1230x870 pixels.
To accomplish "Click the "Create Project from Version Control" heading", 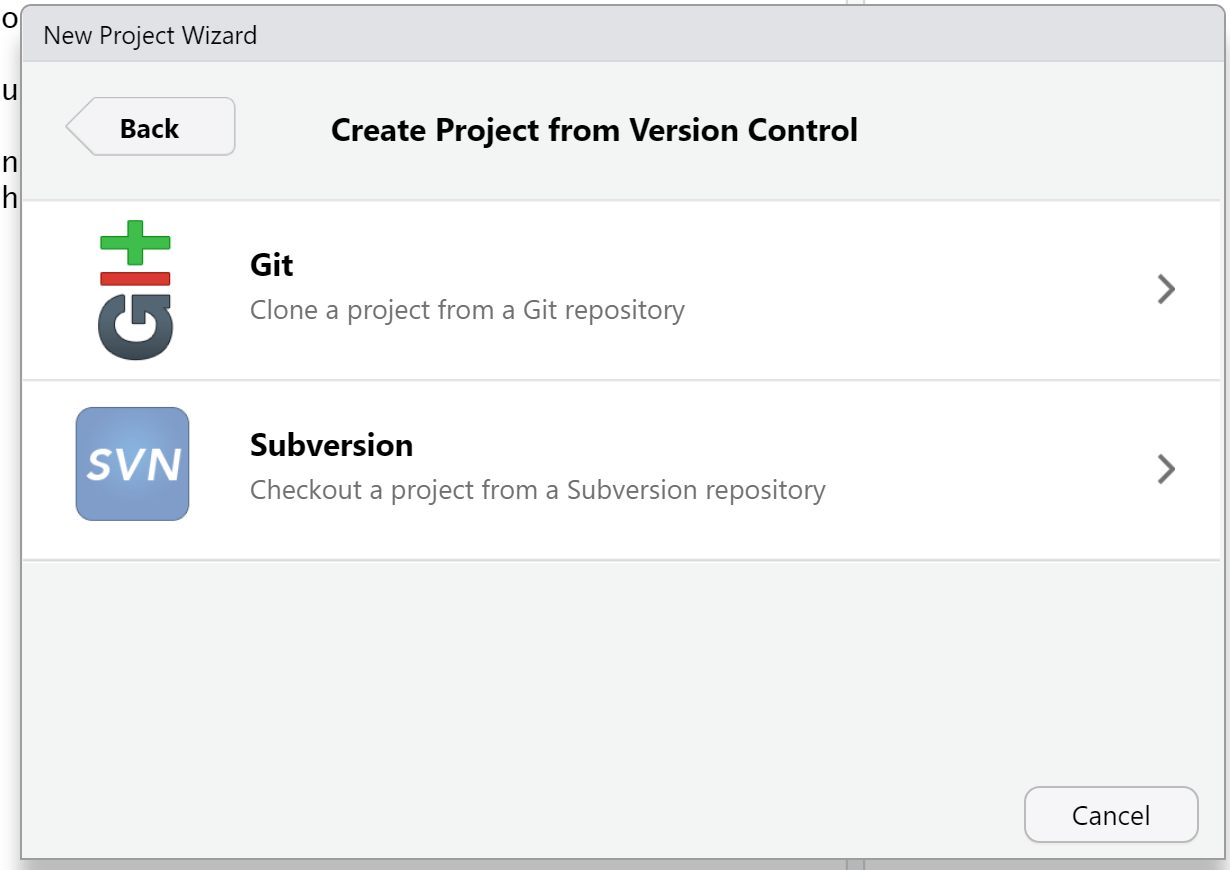I will [594, 130].
